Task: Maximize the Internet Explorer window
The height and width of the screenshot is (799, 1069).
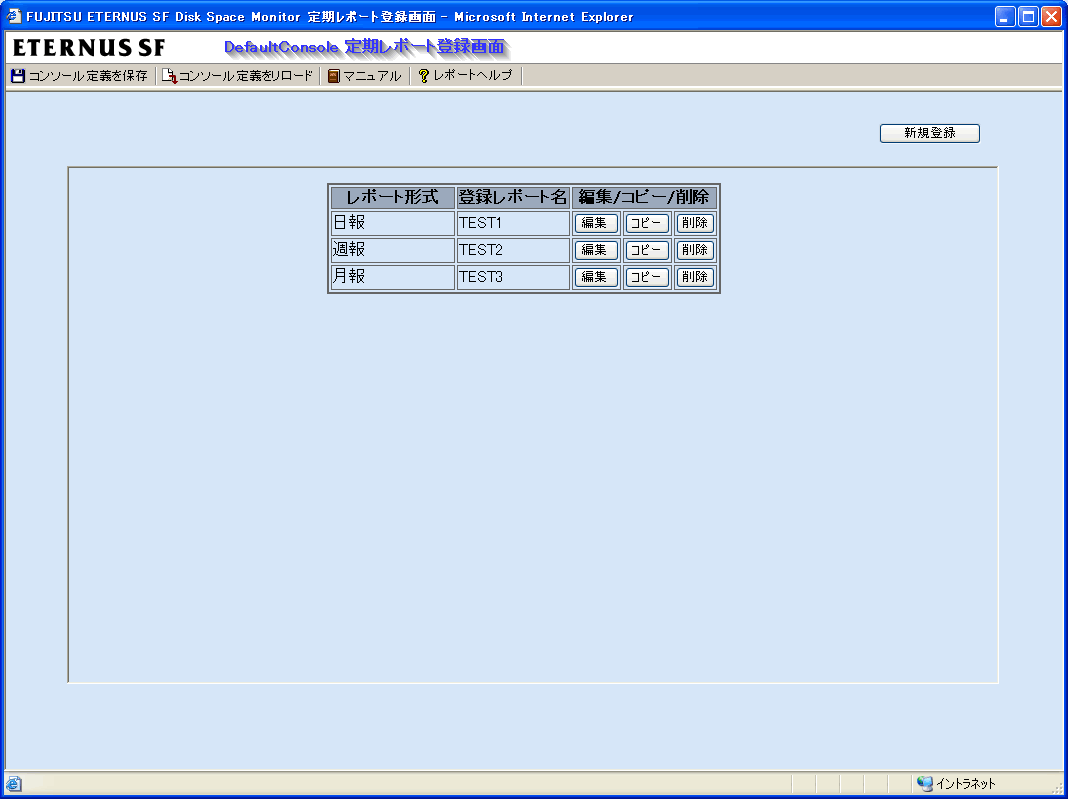Action: pos(1028,17)
